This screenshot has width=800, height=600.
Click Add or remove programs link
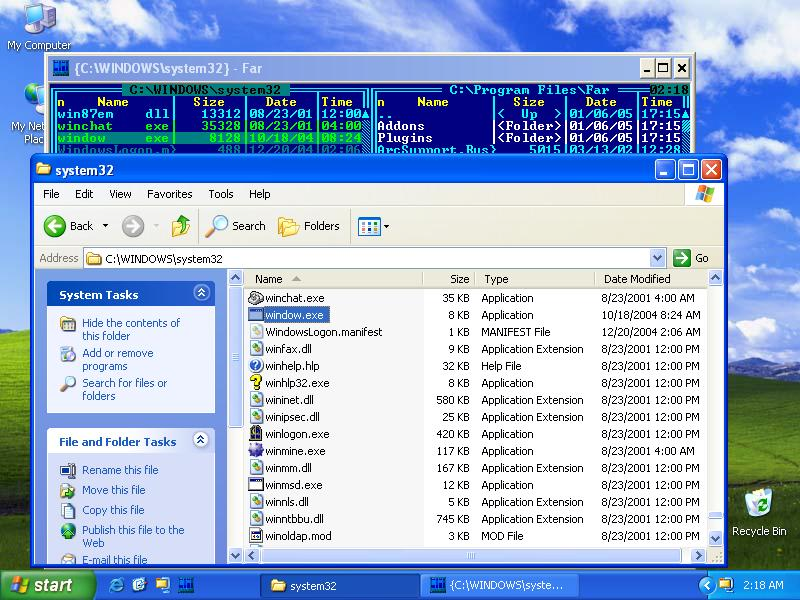click(118, 360)
